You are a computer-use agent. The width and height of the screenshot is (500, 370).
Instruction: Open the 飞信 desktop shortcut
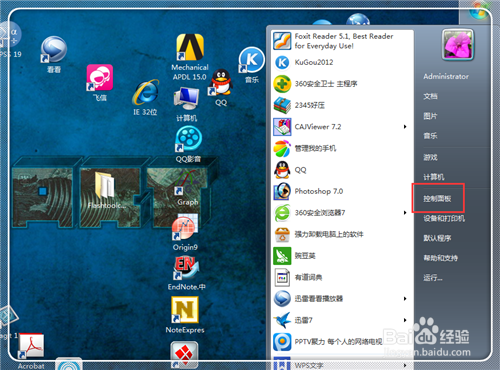point(100,83)
